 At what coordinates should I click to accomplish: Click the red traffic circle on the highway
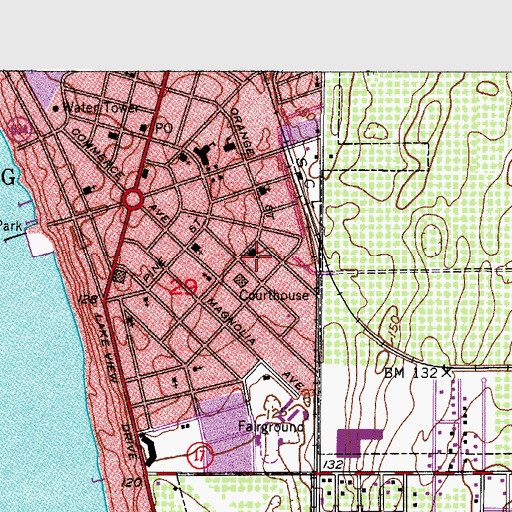(133, 199)
